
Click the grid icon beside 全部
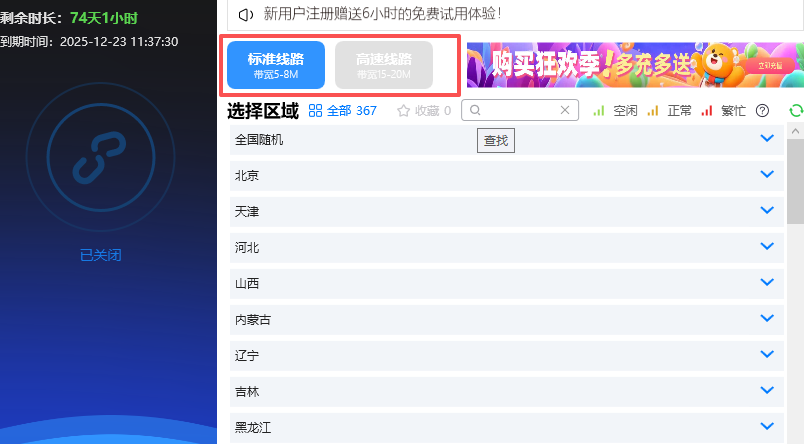click(x=315, y=111)
